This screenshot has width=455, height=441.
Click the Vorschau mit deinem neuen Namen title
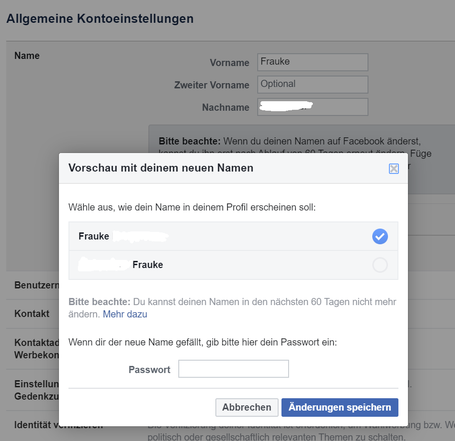pos(161,168)
